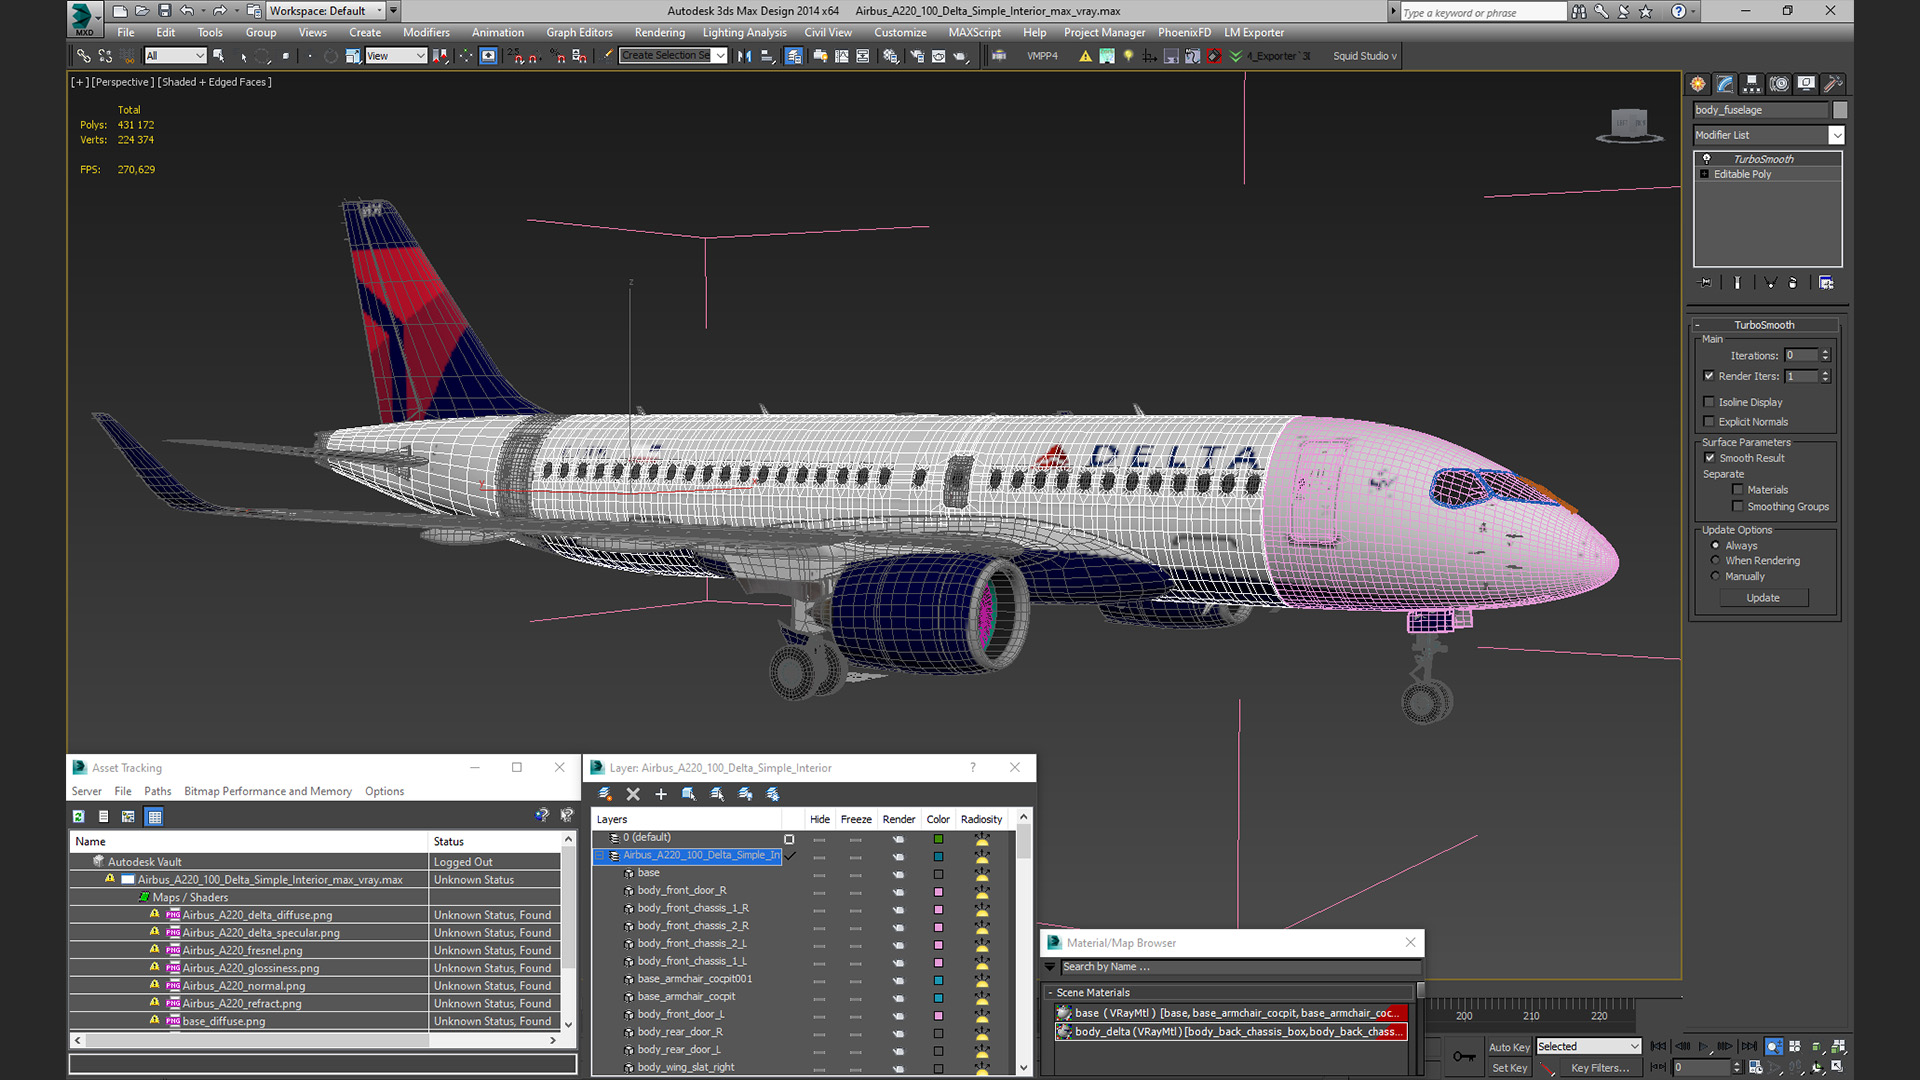
Task: Open Help question mark icon
Action: point(1678,11)
